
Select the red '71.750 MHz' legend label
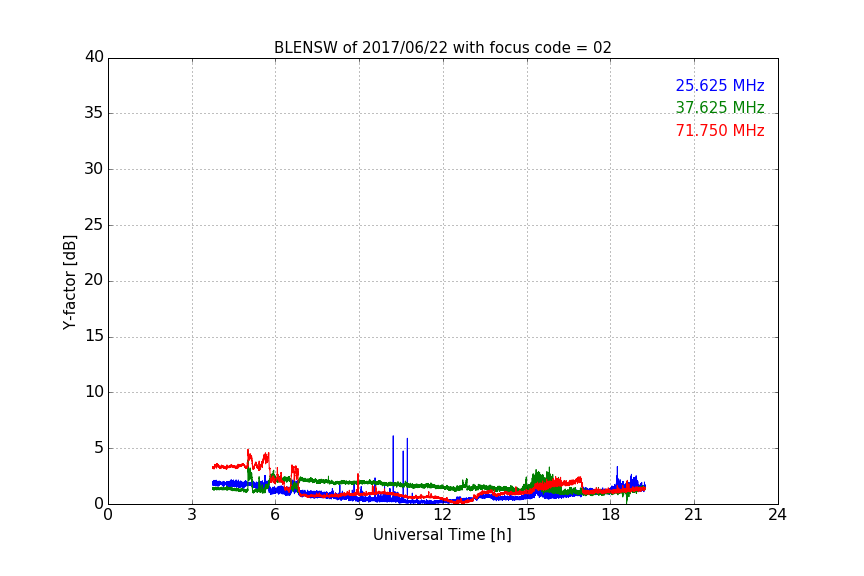[720, 131]
